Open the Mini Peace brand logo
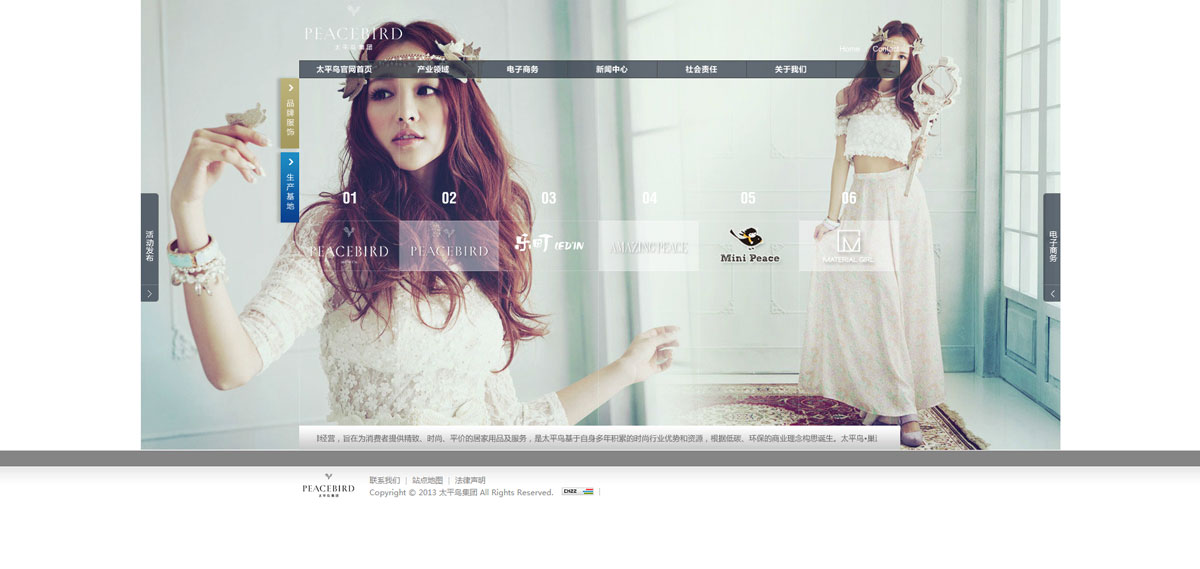Image resolution: width=1200 pixels, height=569 pixels. 749,245
